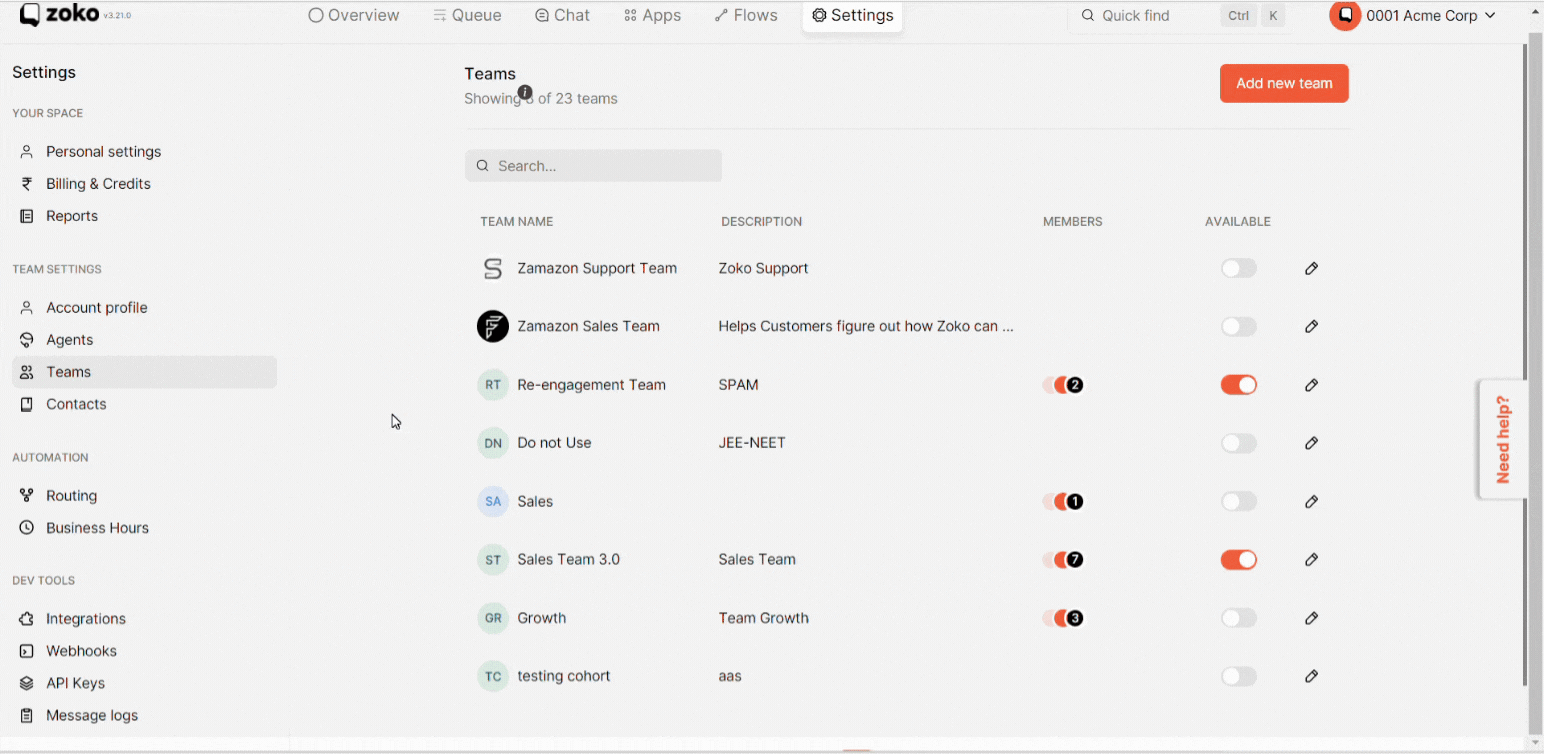This screenshot has height=754, width=1544.
Task: Select the Settings tab
Action: point(852,15)
